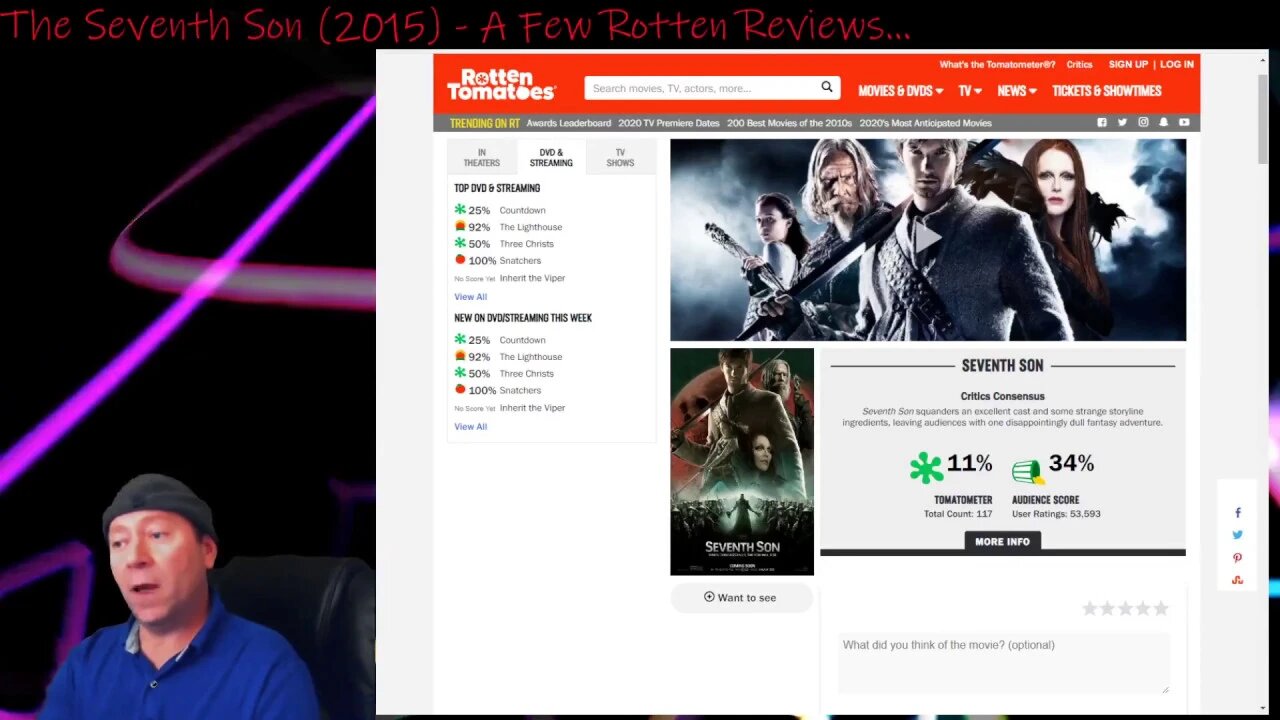The image size is (1280, 720).
Task: Open the YouTube header icon
Action: click(x=1184, y=122)
